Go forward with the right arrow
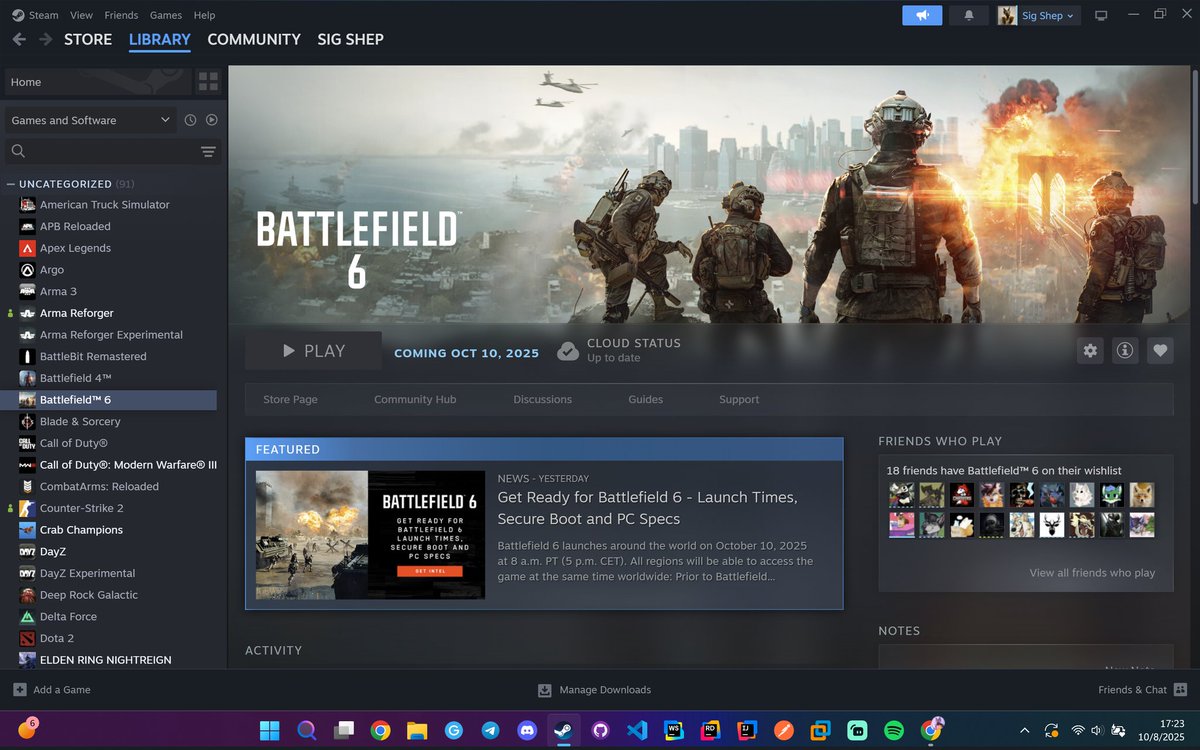 [x=45, y=39]
